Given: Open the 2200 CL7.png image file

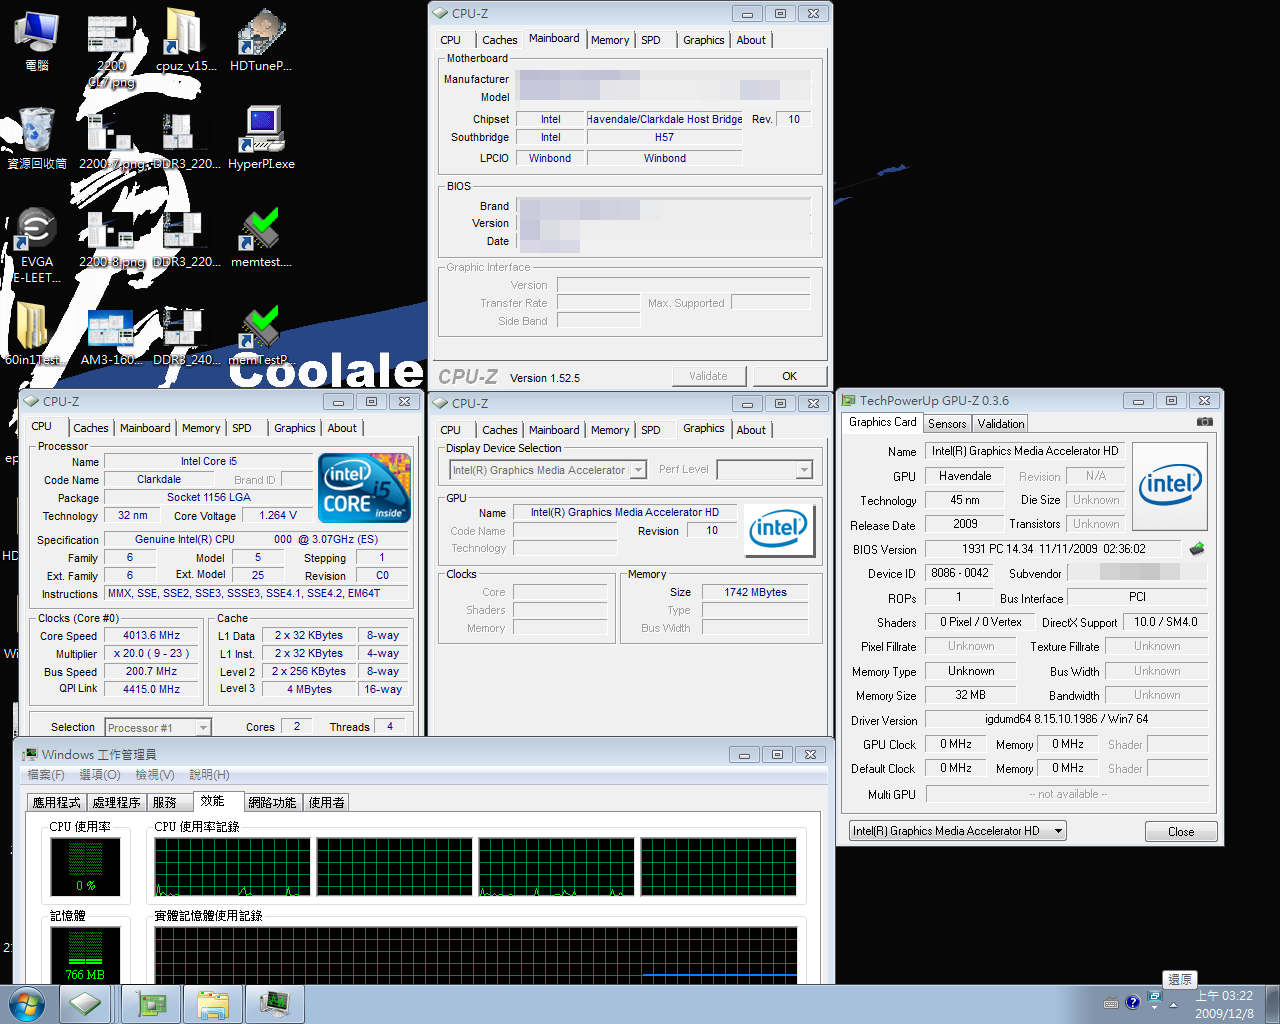Looking at the screenshot, I should coord(111,48).
